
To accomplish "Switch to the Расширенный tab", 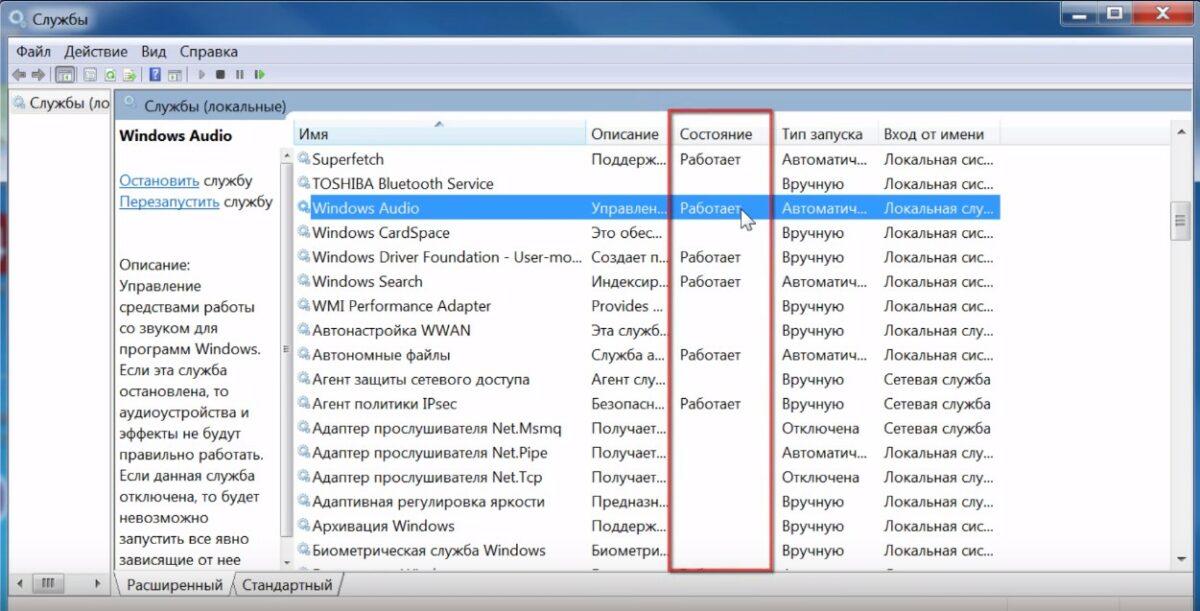I will 174,584.
